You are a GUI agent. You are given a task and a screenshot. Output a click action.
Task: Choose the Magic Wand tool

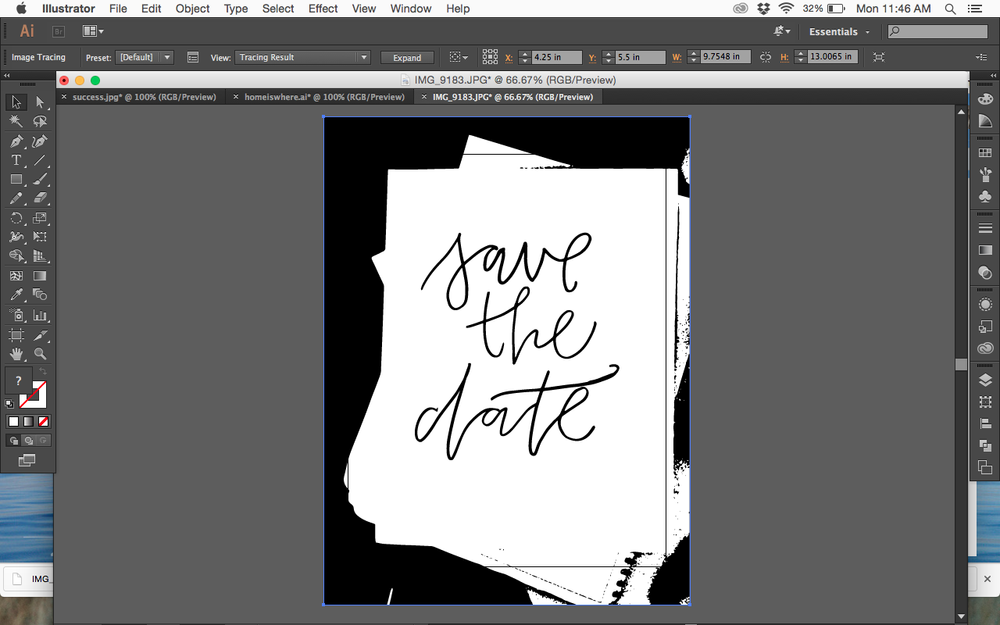coord(17,121)
